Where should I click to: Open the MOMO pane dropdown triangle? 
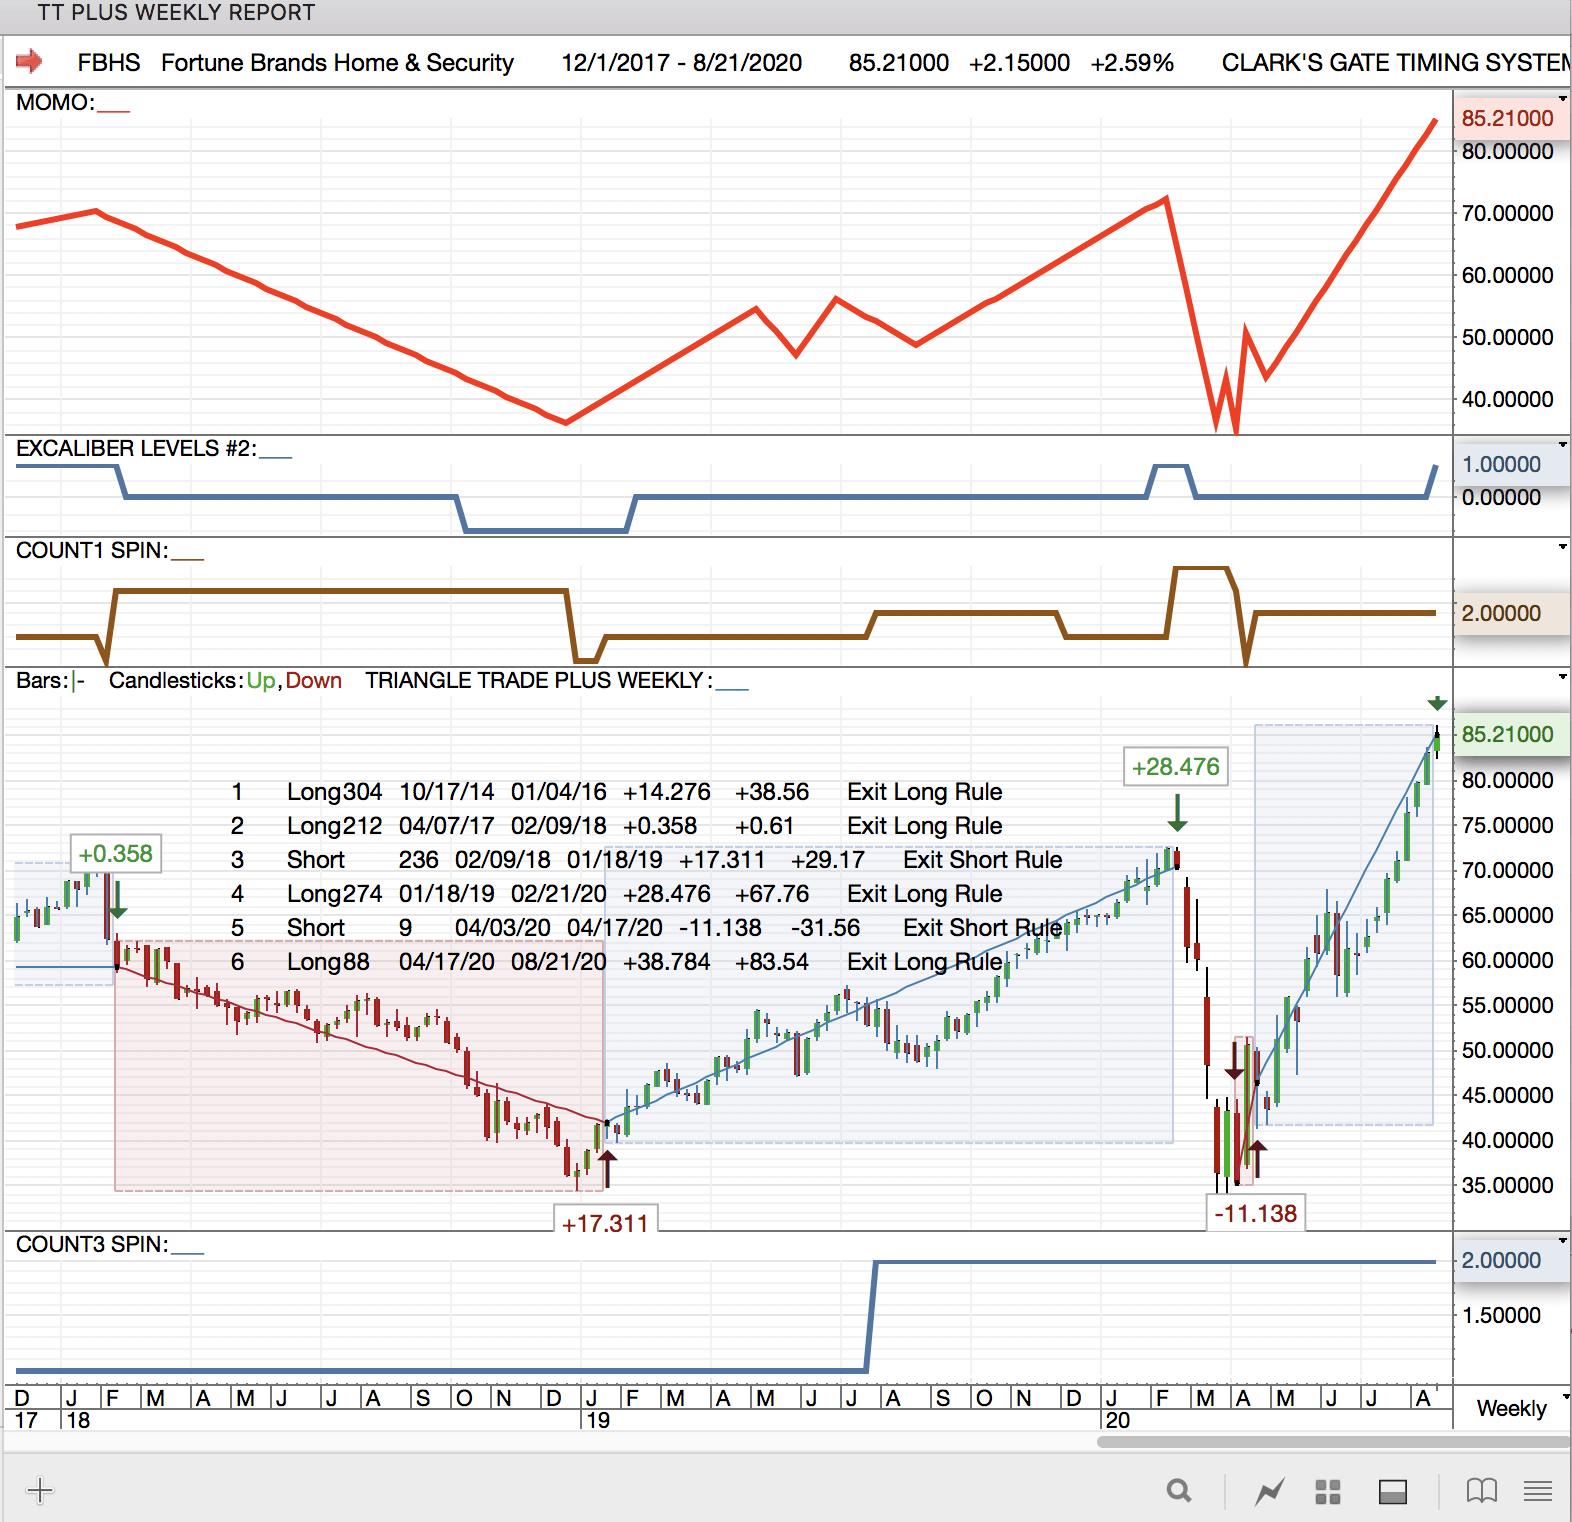coord(1562,97)
